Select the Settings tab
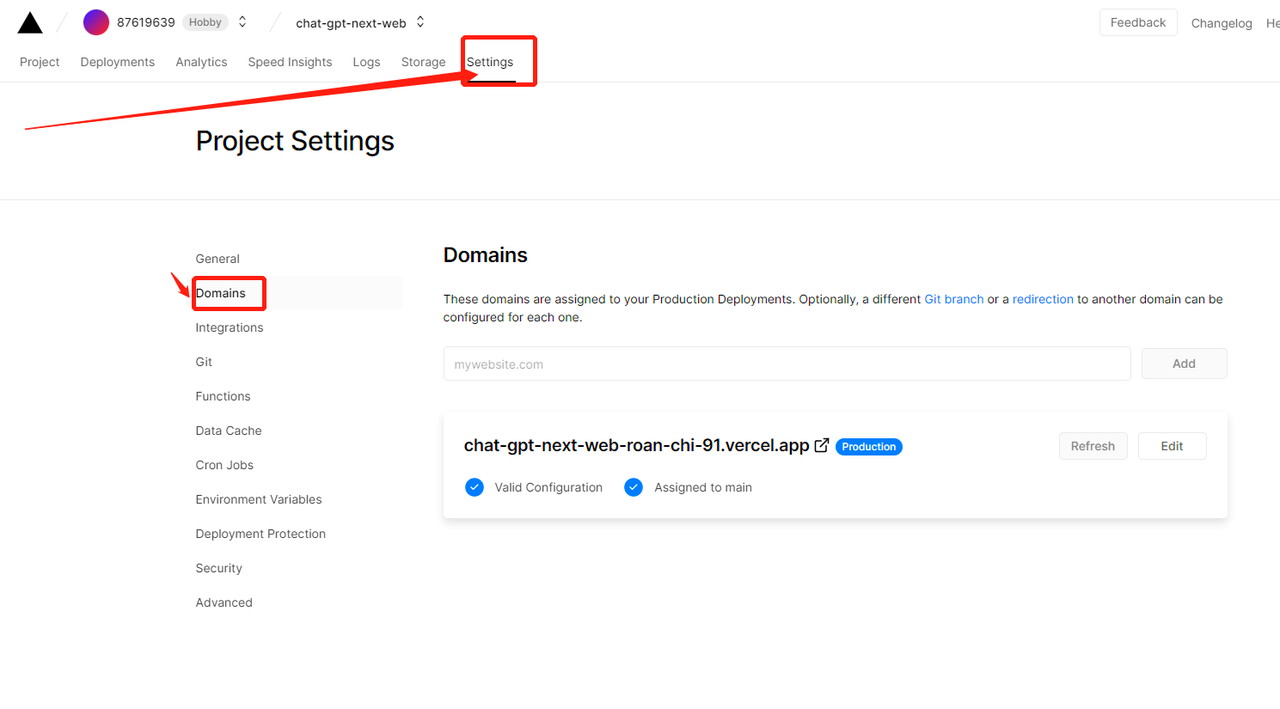The image size is (1280, 709). pyautogui.click(x=490, y=62)
